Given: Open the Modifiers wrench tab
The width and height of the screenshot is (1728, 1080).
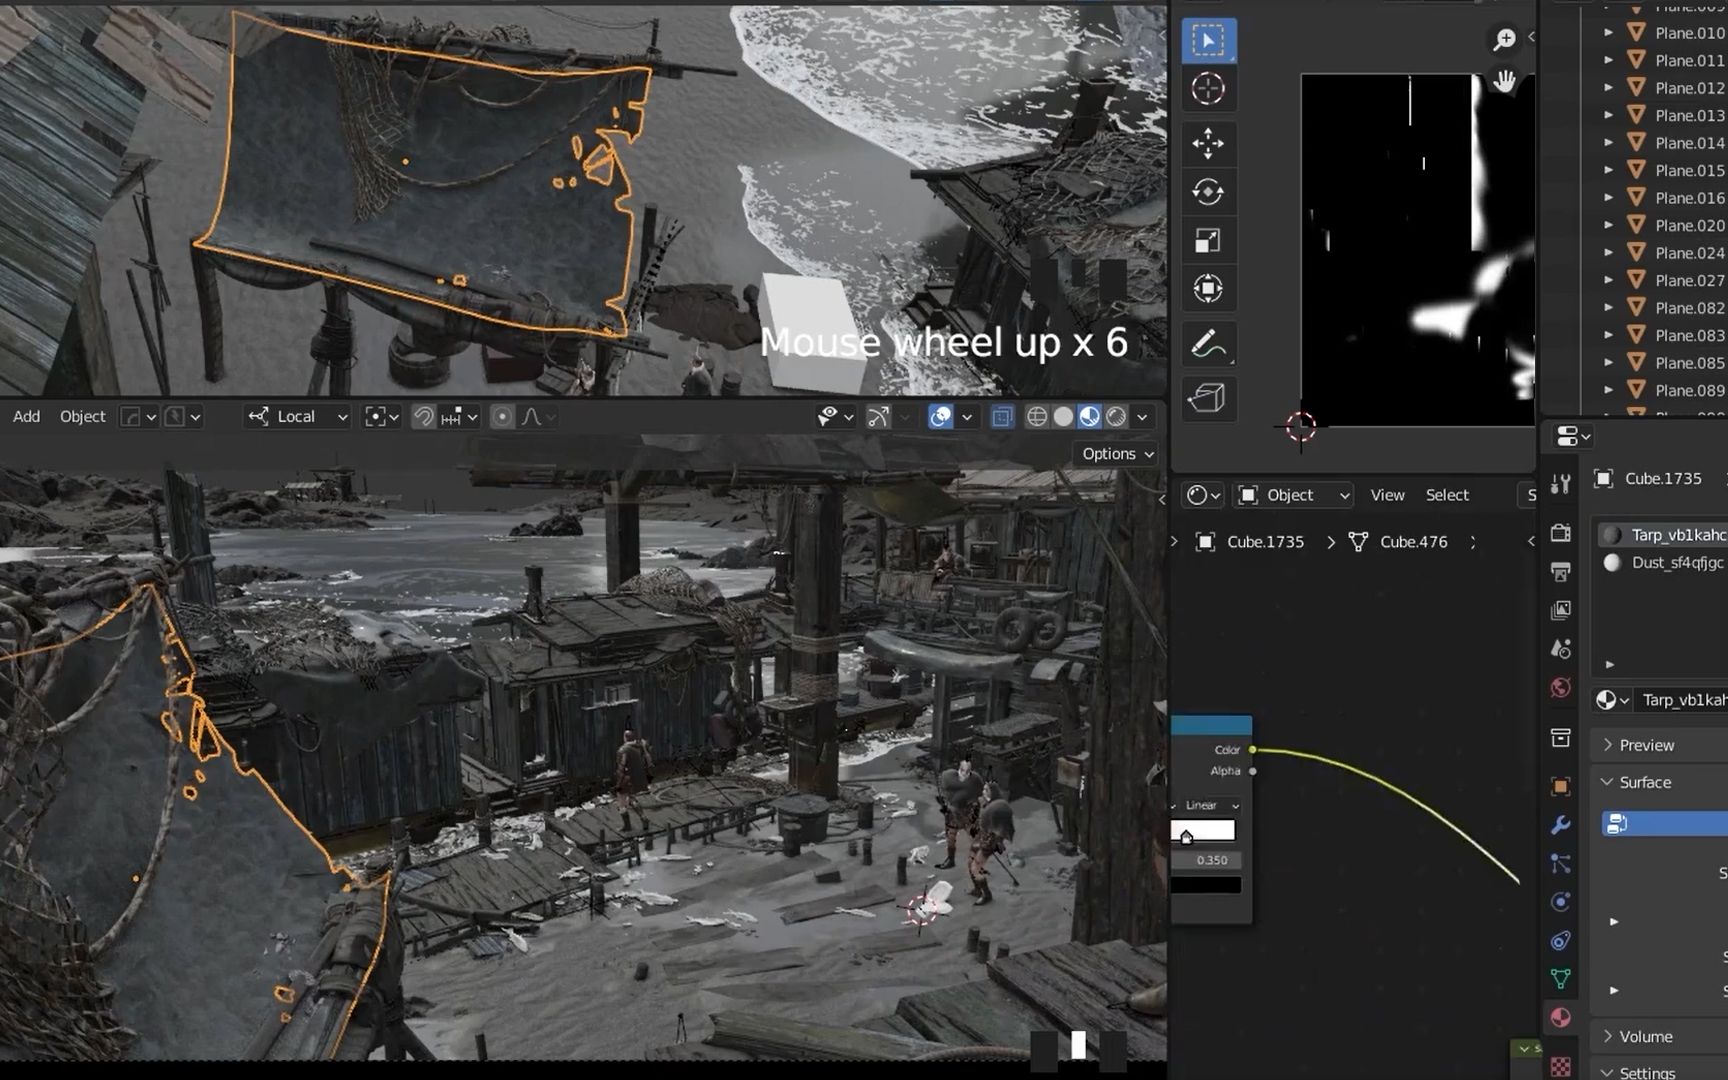Looking at the screenshot, I should (1560, 825).
